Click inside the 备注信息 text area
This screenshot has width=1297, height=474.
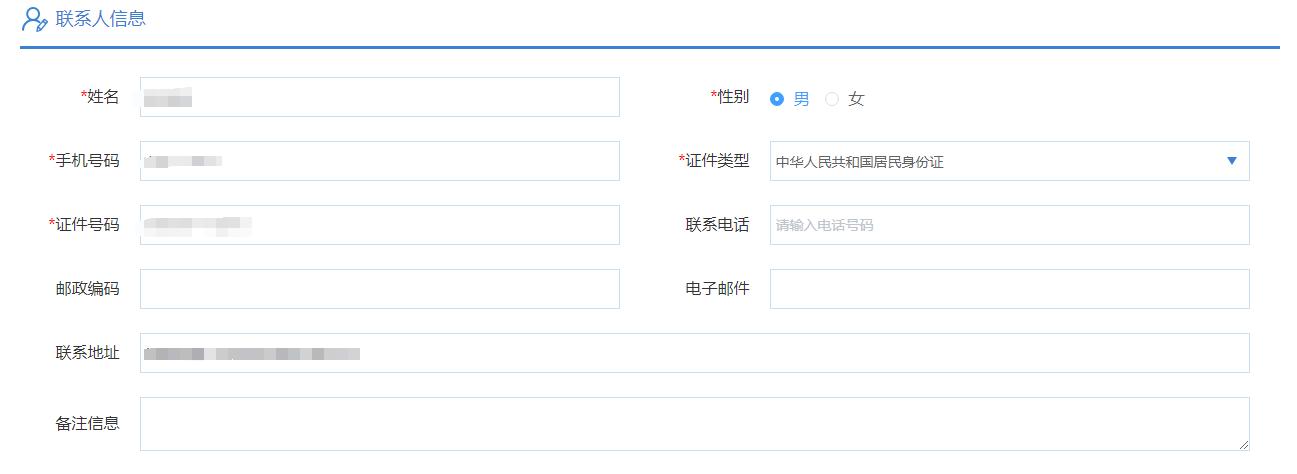coord(694,423)
